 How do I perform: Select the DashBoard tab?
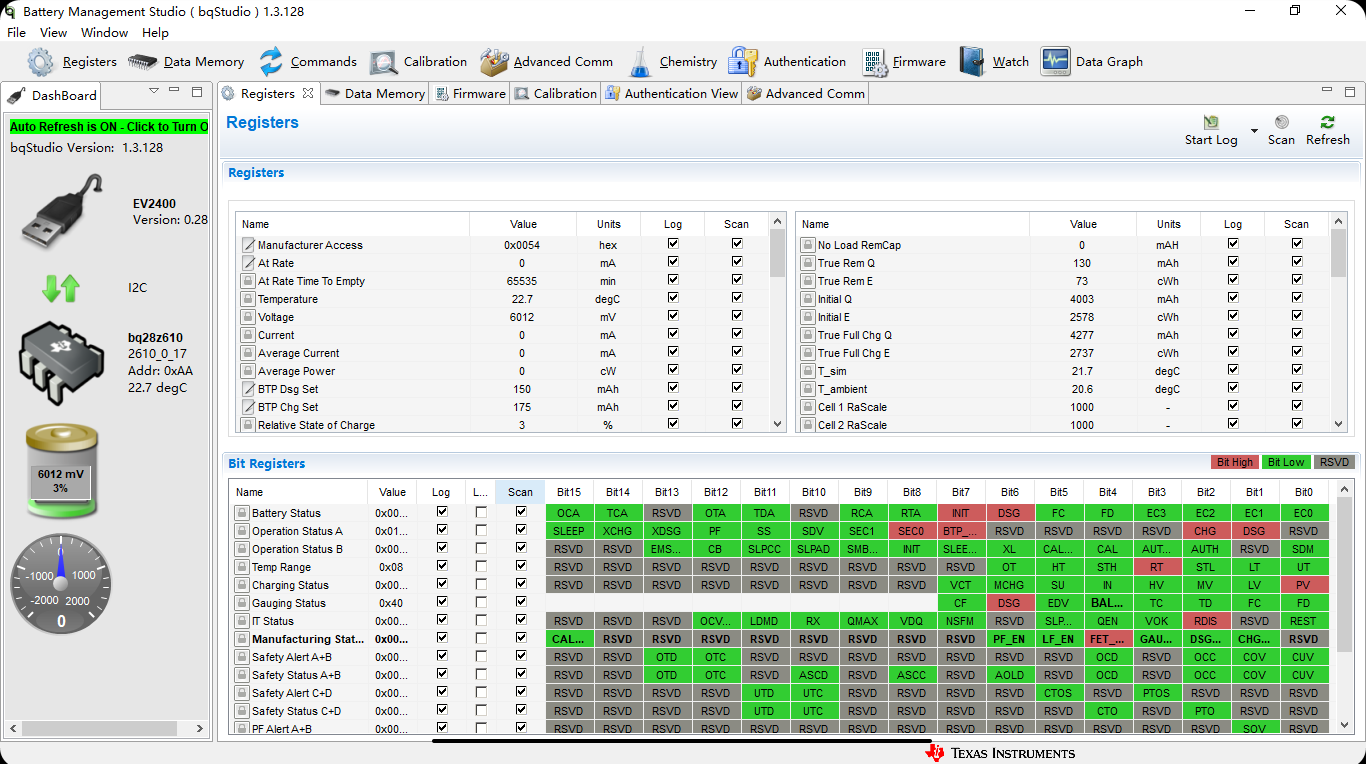pos(52,95)
